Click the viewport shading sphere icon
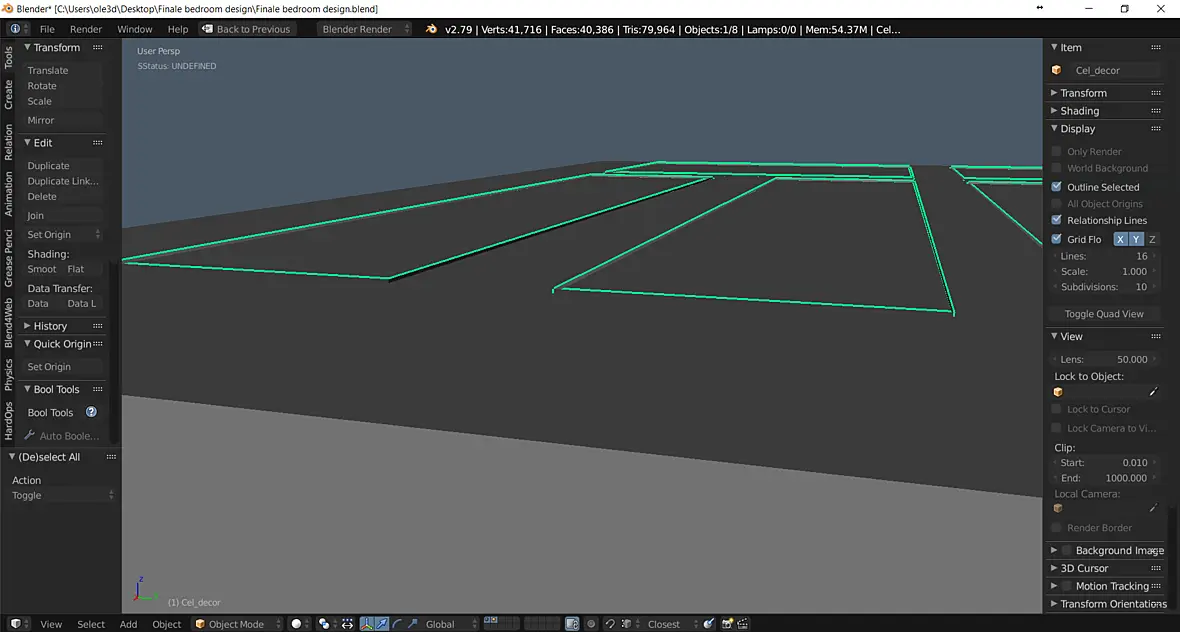1180x632 pixels. point(297,624)
